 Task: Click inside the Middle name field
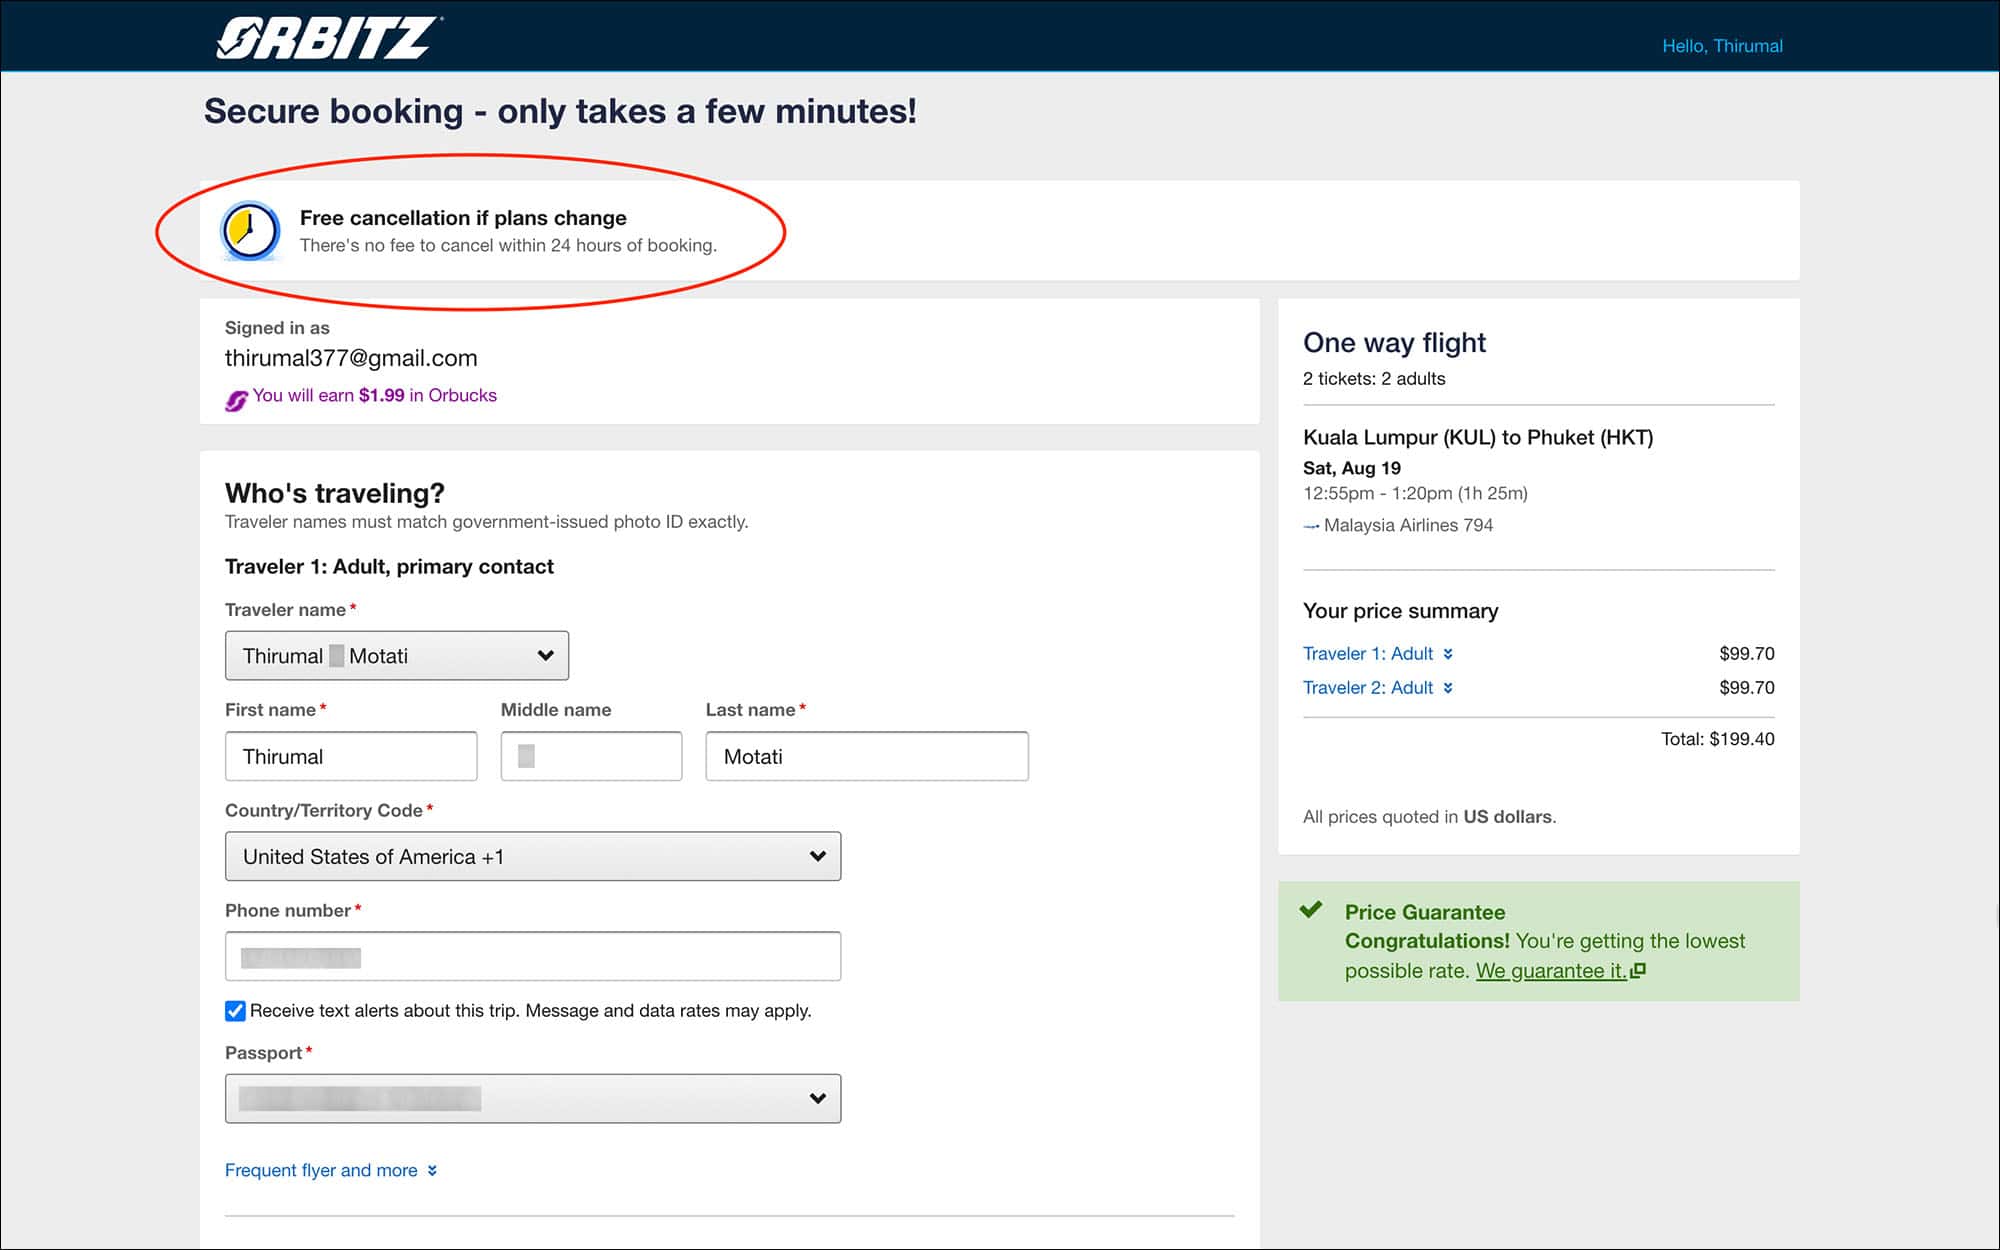590,756
